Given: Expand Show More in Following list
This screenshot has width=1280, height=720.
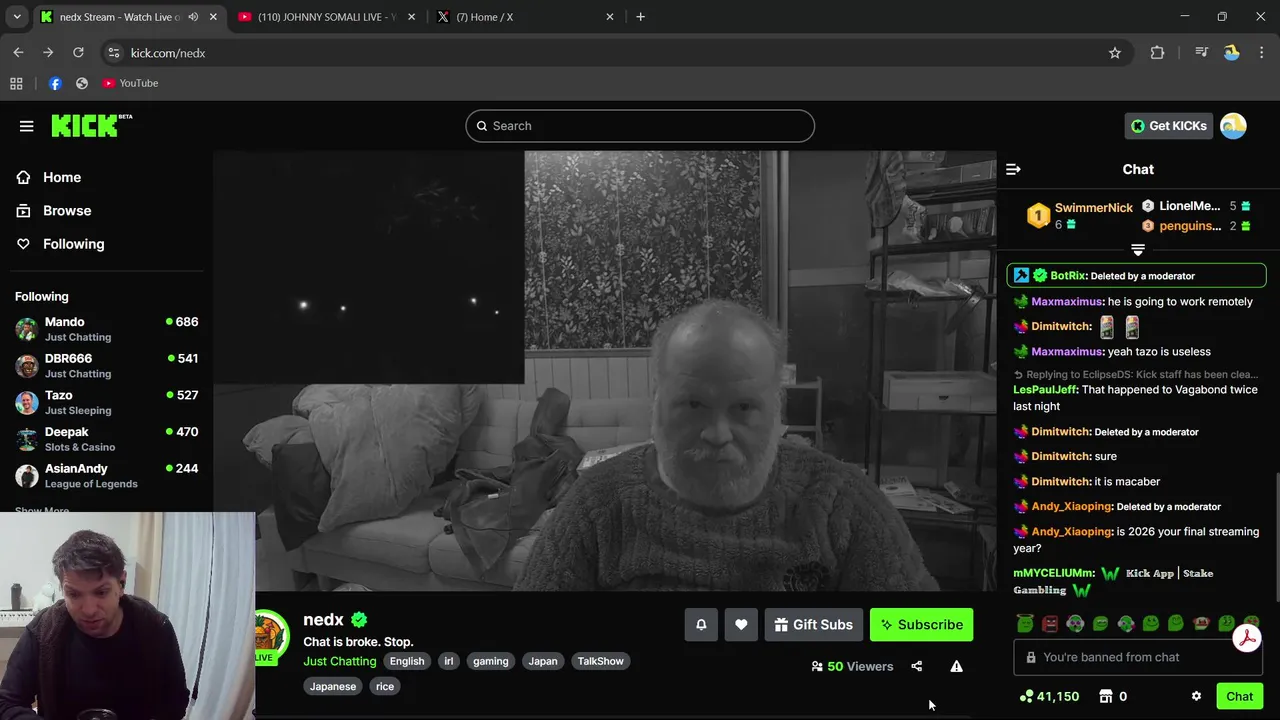Looking at the screenshot, I should (x=42, y=510).
